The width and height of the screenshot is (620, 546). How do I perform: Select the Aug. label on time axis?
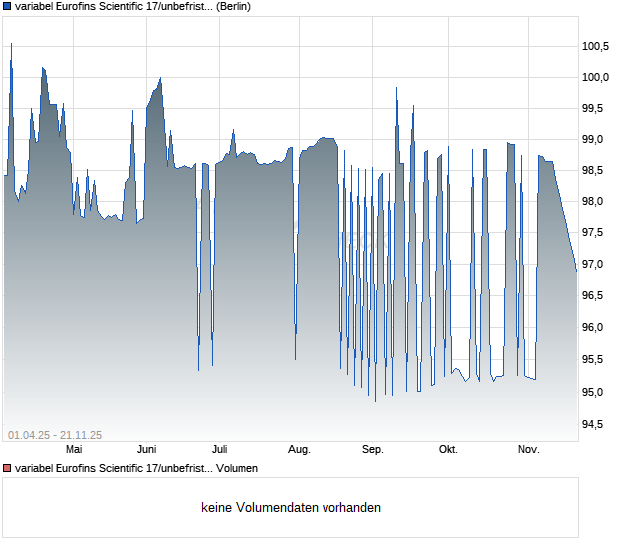299,450
